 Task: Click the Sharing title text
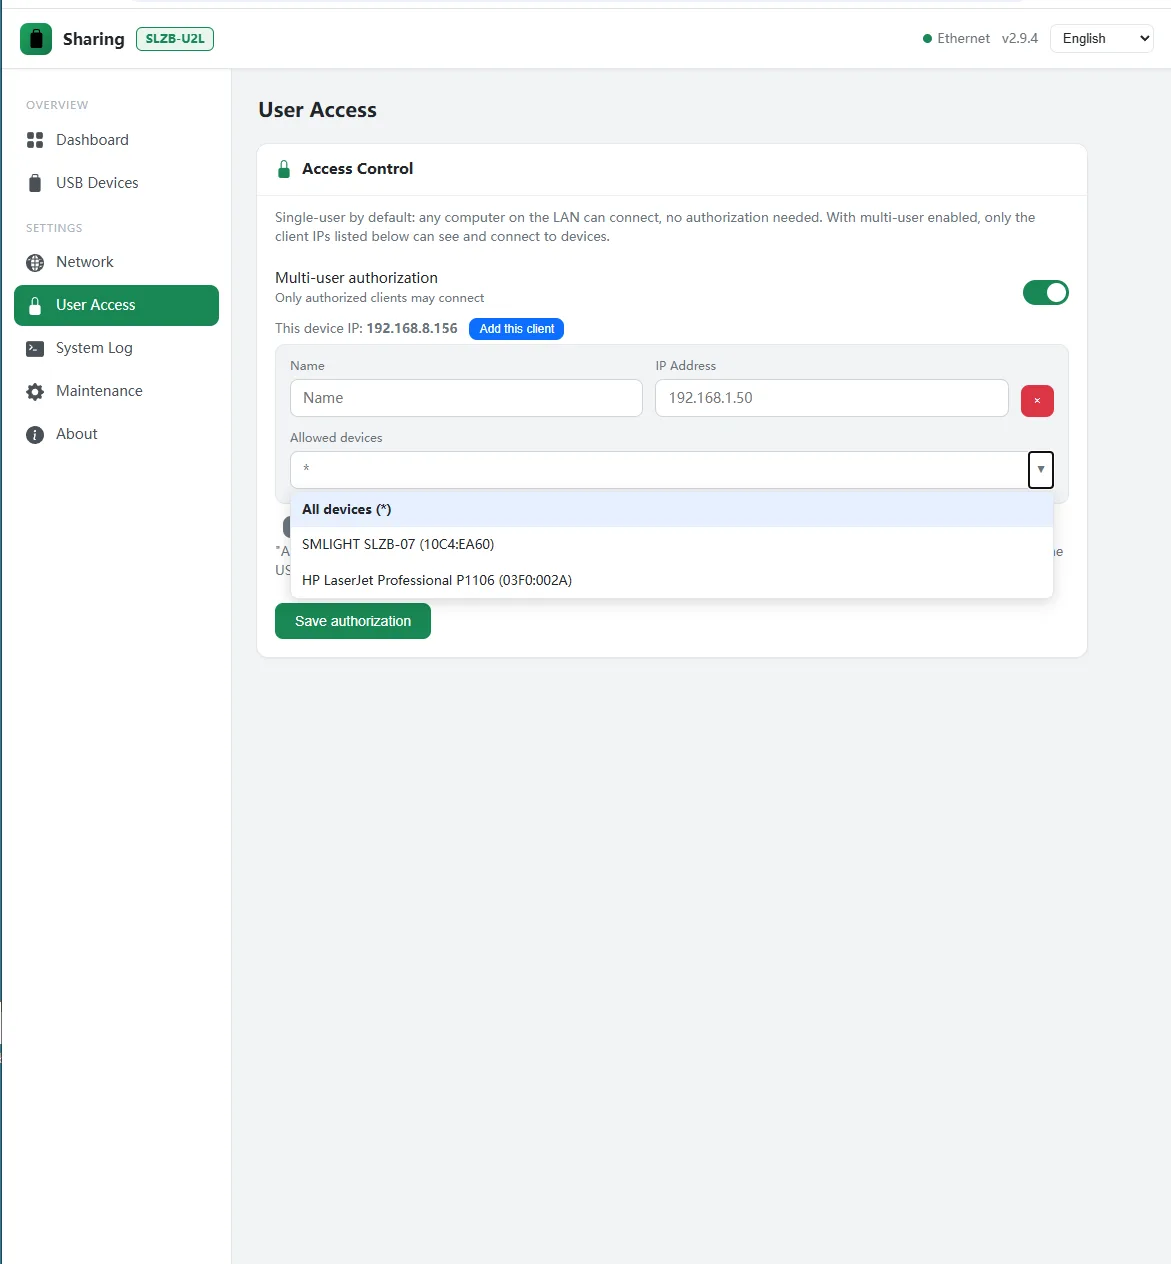point(94,39)
